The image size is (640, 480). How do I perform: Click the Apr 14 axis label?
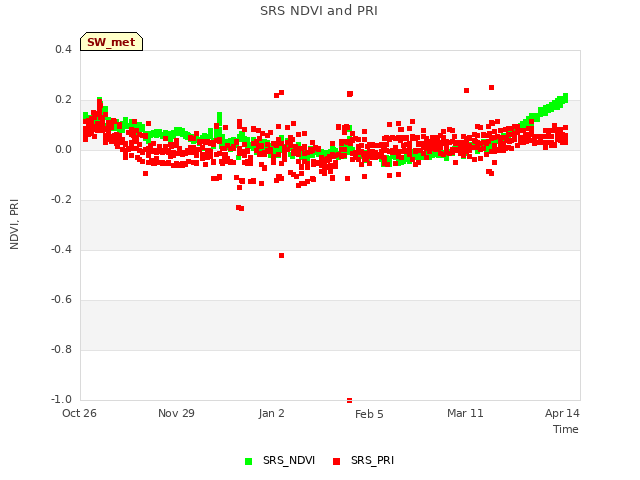pos(562,413)
